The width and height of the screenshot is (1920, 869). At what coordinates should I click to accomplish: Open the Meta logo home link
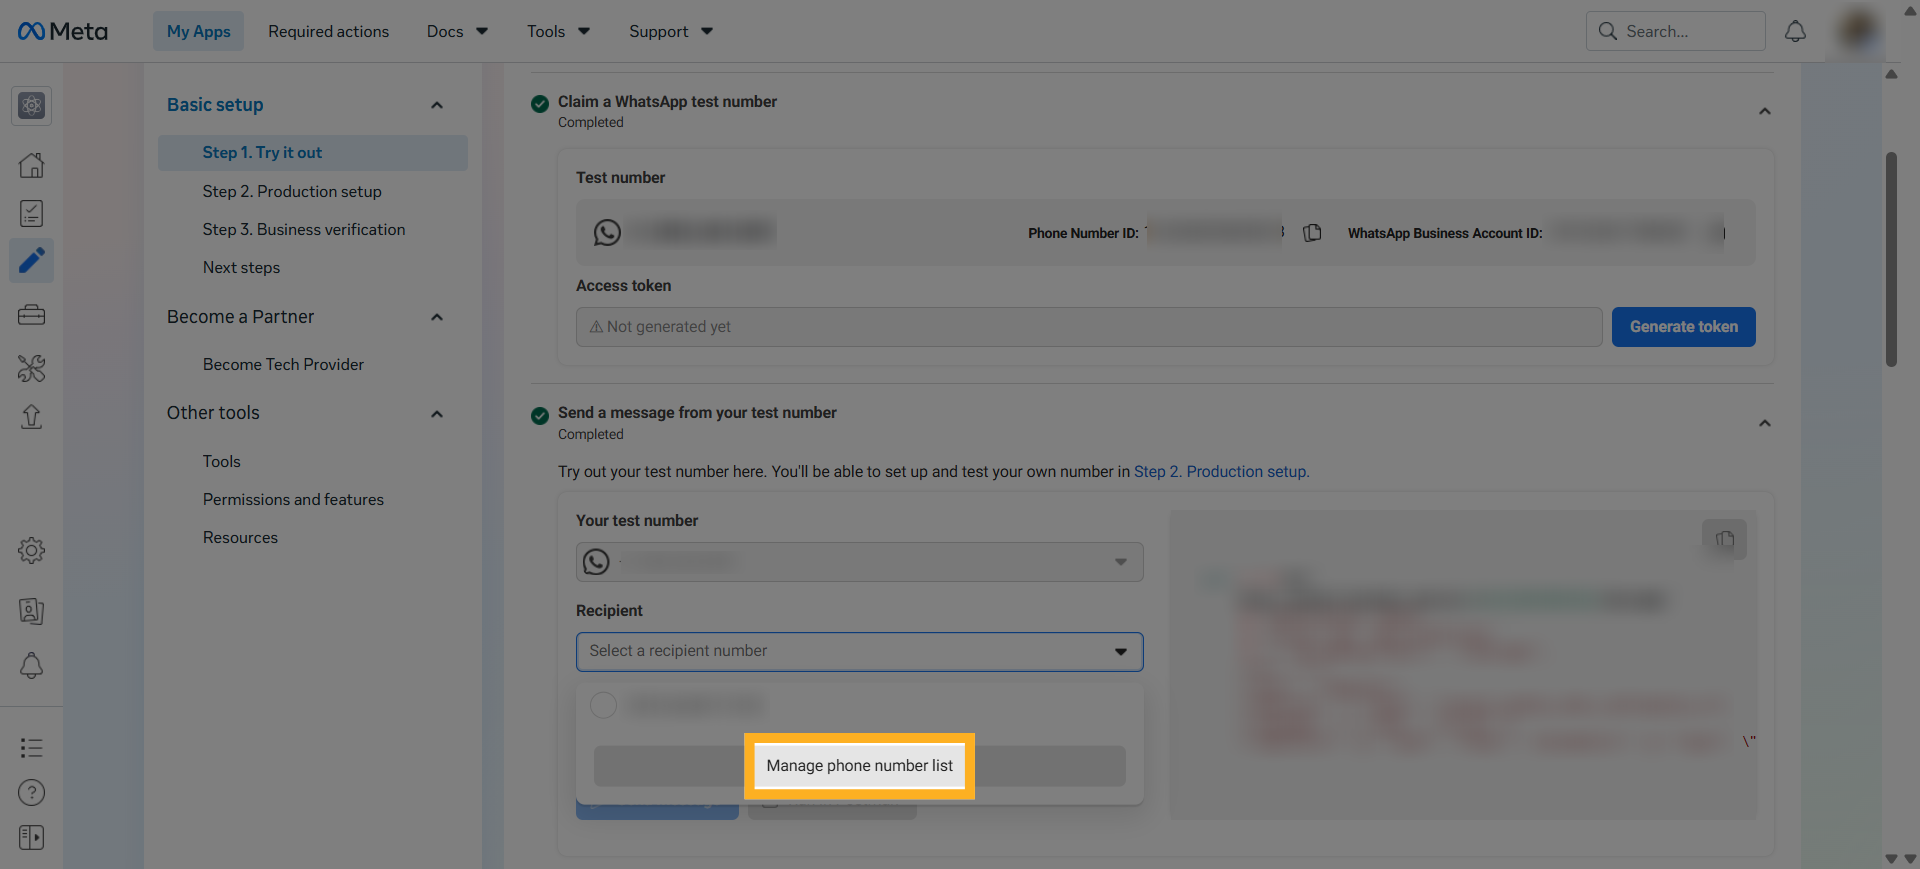tap(62, 31)
